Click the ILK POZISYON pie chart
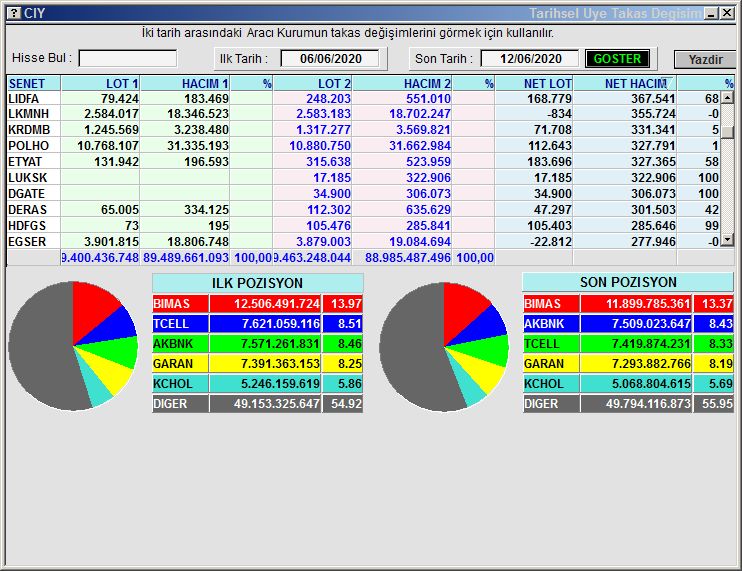The image size is (742, 571). click(73, 345)
